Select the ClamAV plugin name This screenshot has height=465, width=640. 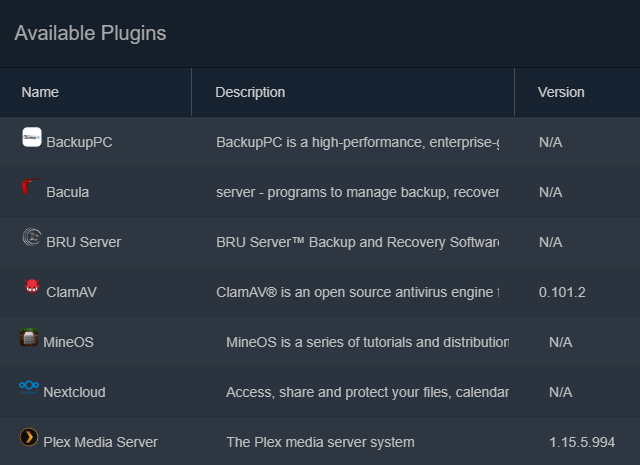coord(71,292)
